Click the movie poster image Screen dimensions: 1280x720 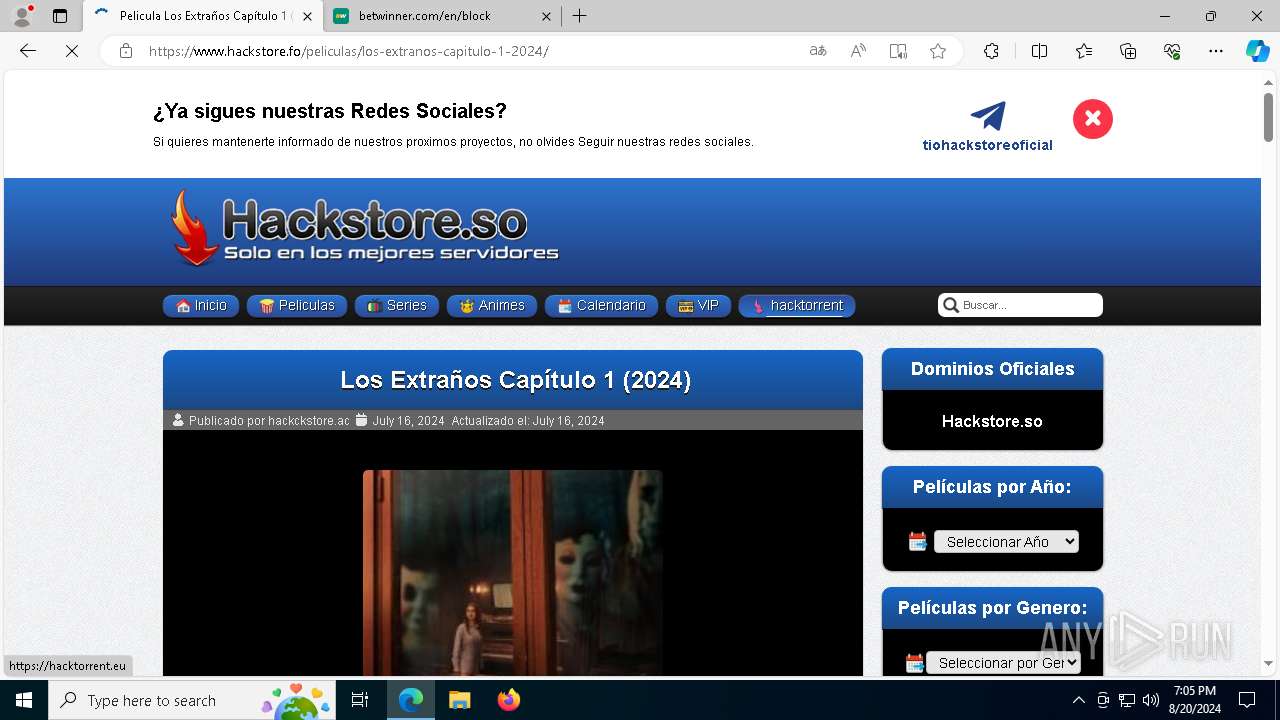(512, 573)
